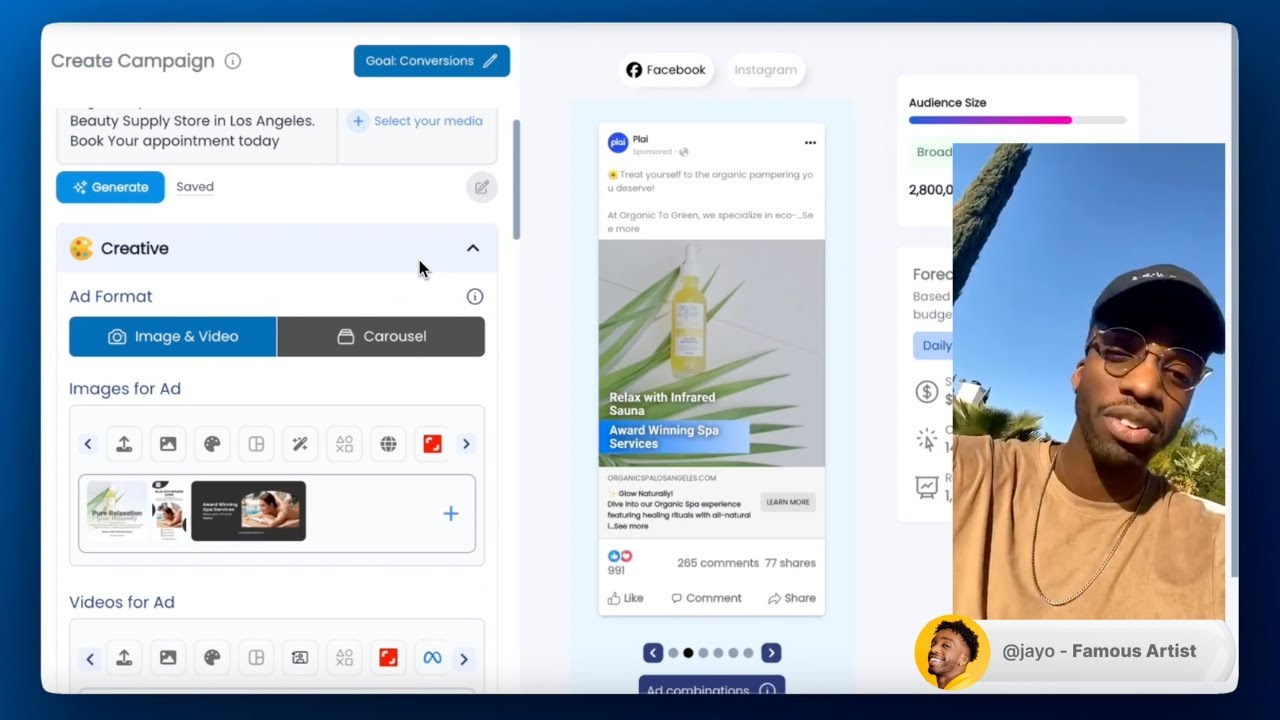Click shapes icon in Videos for Ad toolbar
This screenshot has width=1280, height=720.
(344, 658)
